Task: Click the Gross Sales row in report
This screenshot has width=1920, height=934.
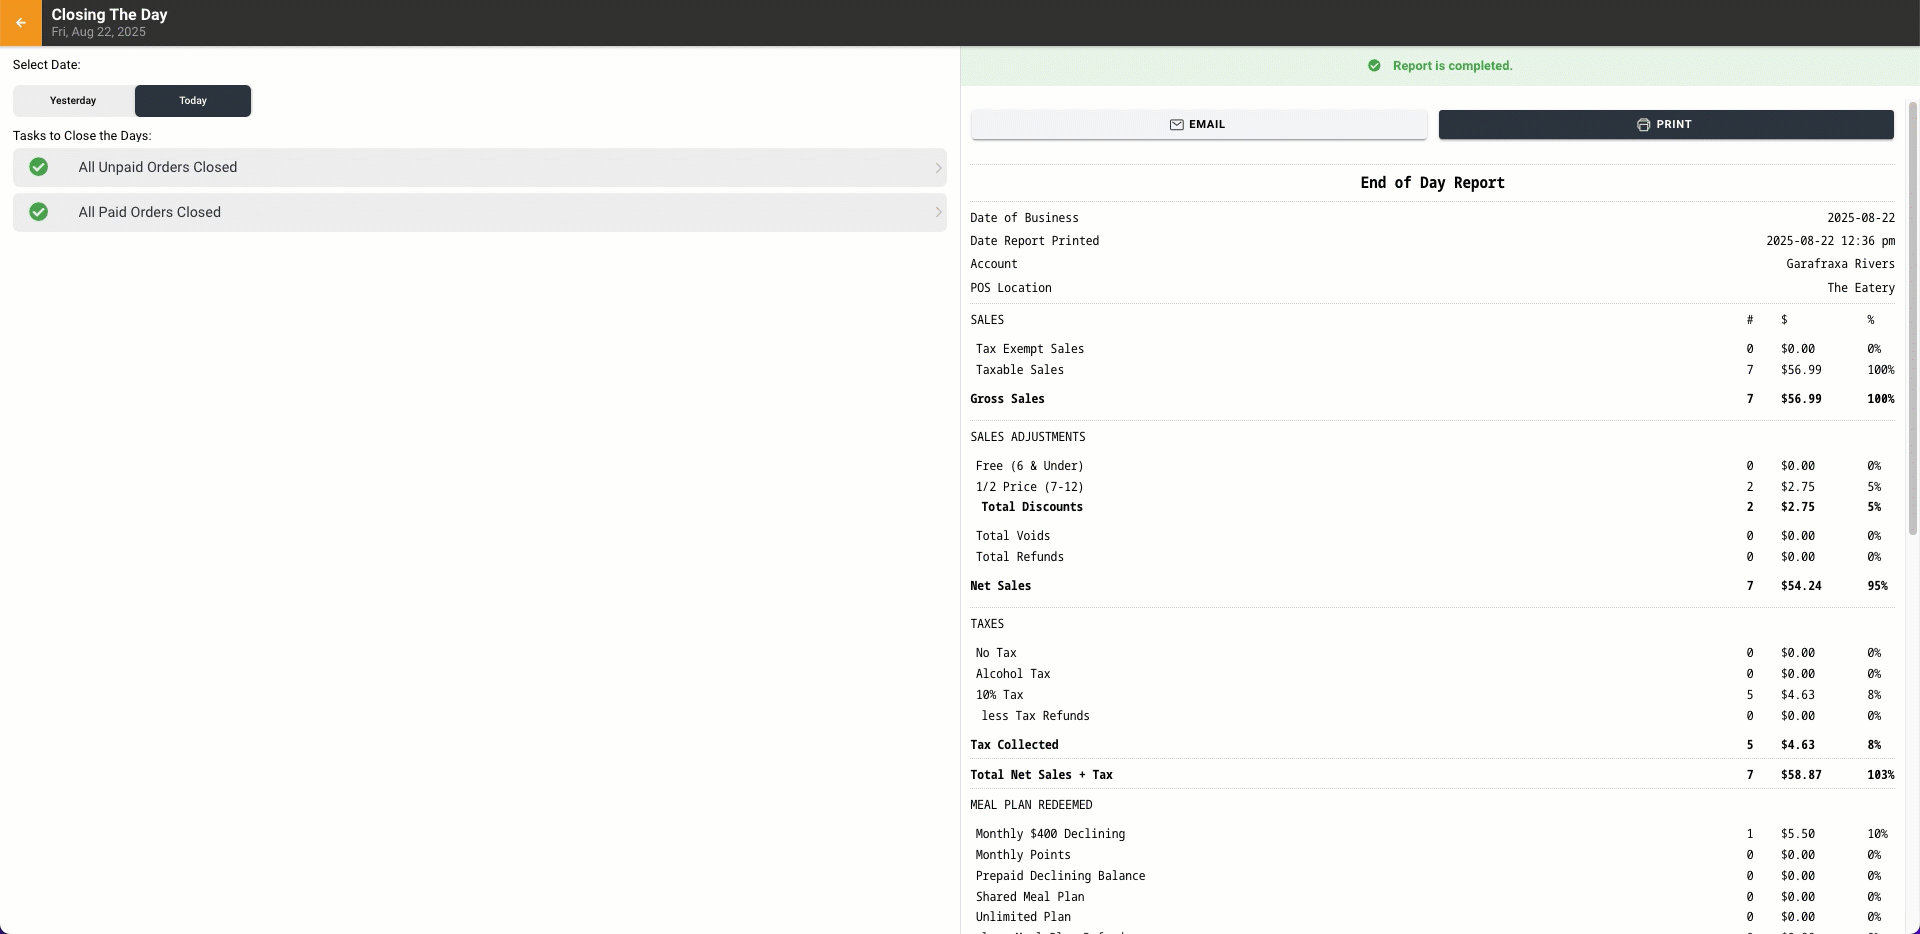Action: pos(1432,399)
